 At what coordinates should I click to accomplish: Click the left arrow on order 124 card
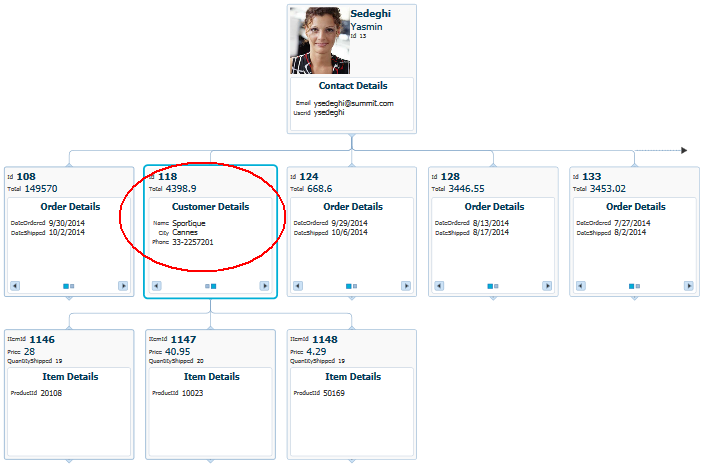[x=298, y=286]
